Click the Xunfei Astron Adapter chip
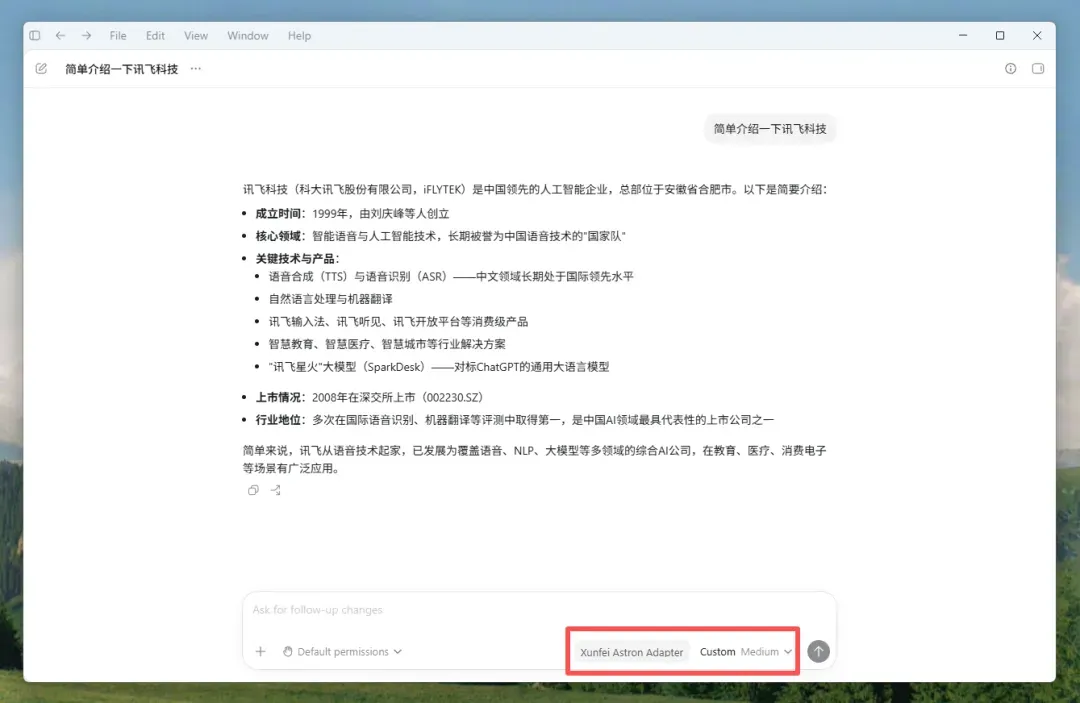Screen dimensions: 1080x703 point(632,652)
